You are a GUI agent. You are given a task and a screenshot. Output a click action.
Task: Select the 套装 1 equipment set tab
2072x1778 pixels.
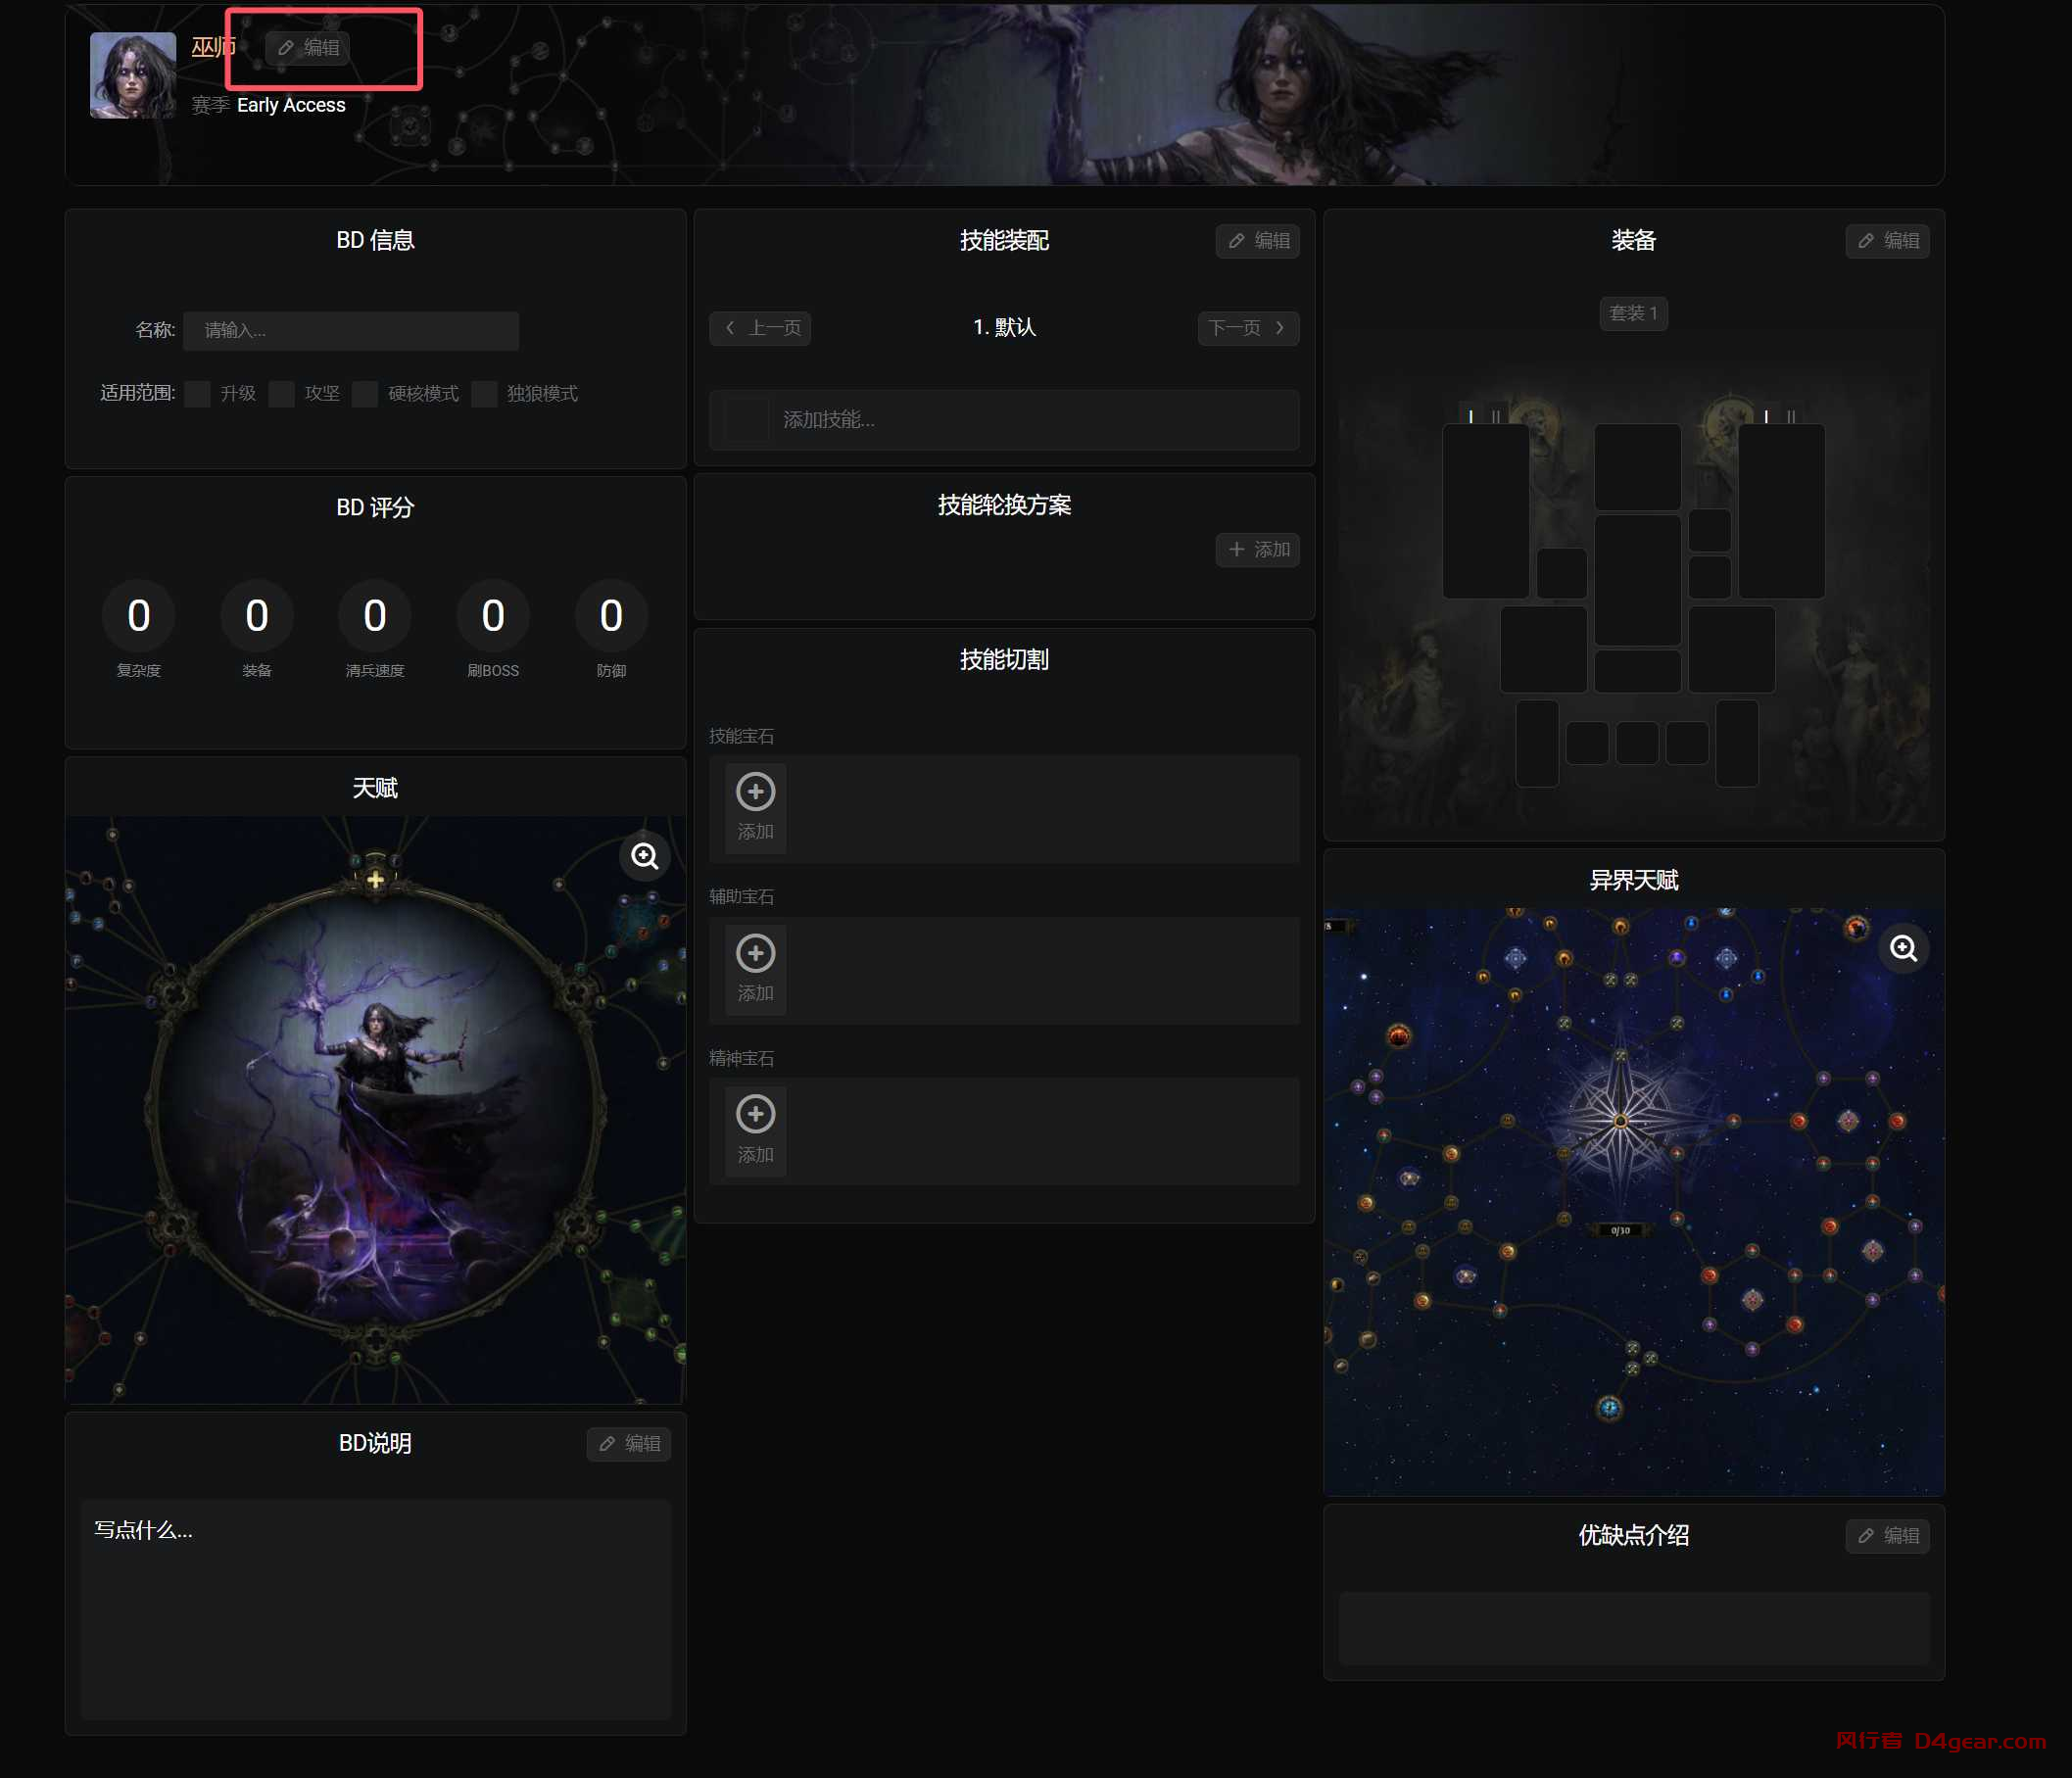click(1633, 314)
